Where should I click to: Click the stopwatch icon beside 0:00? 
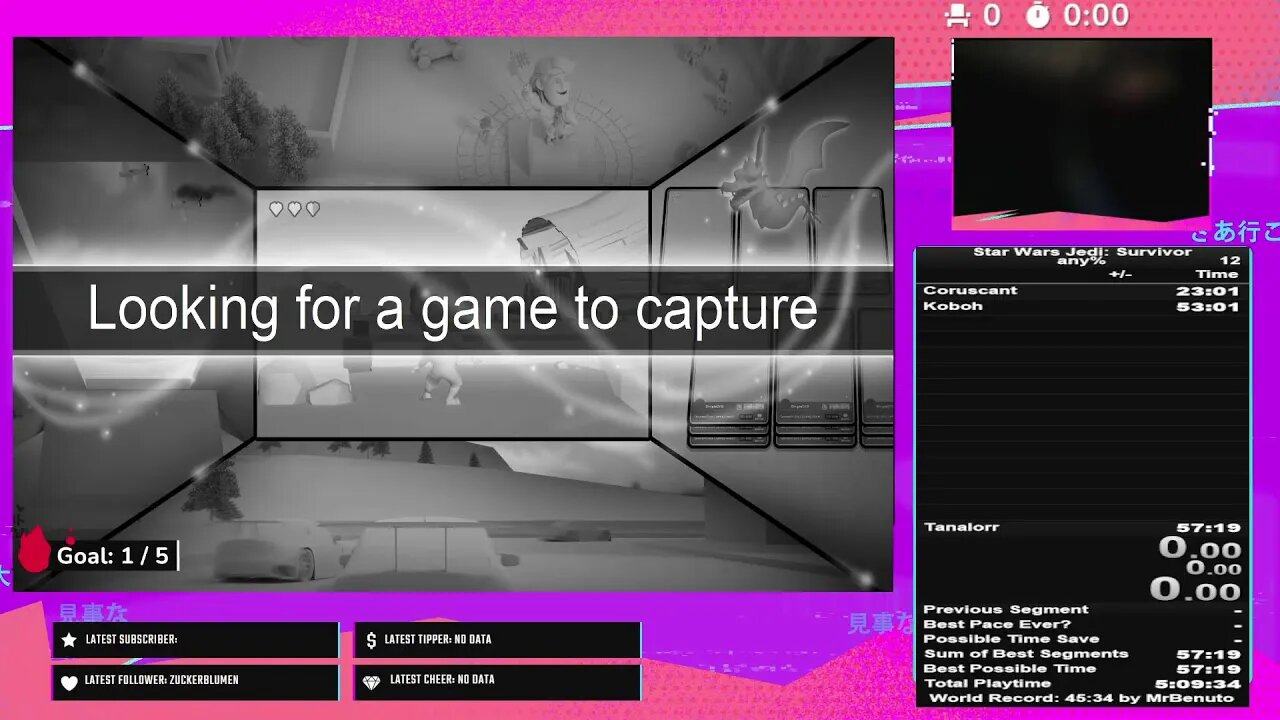point(1038,15)
